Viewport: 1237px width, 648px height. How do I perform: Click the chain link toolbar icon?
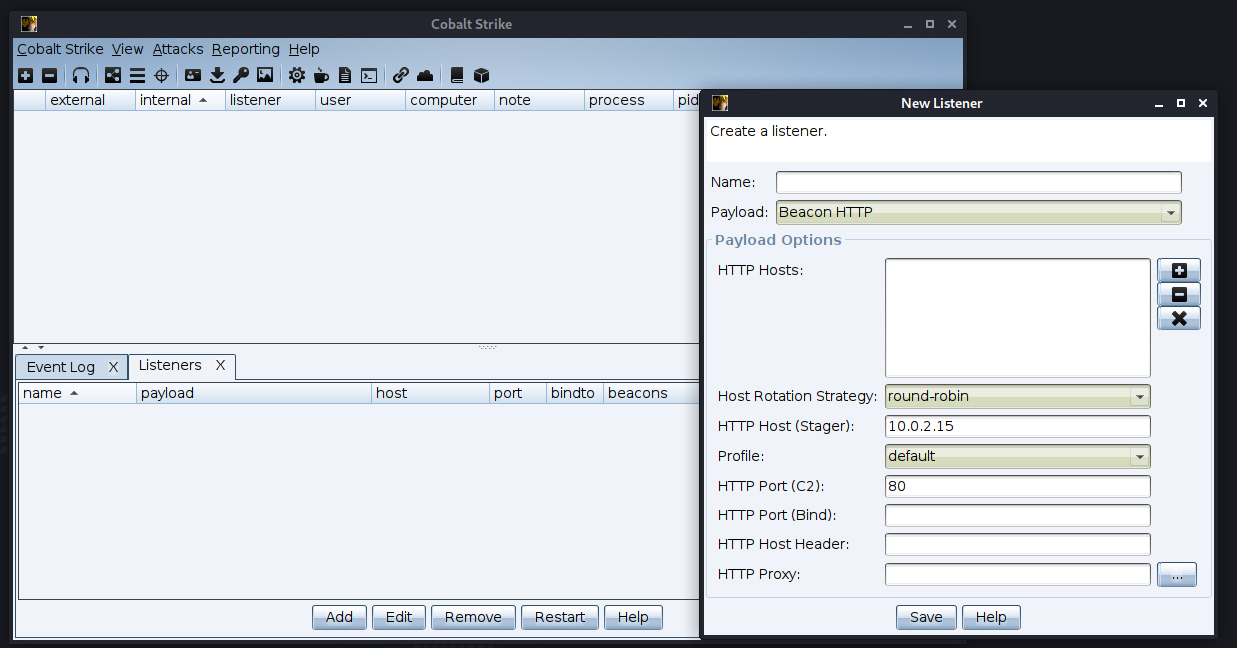[x=401, y=75]
